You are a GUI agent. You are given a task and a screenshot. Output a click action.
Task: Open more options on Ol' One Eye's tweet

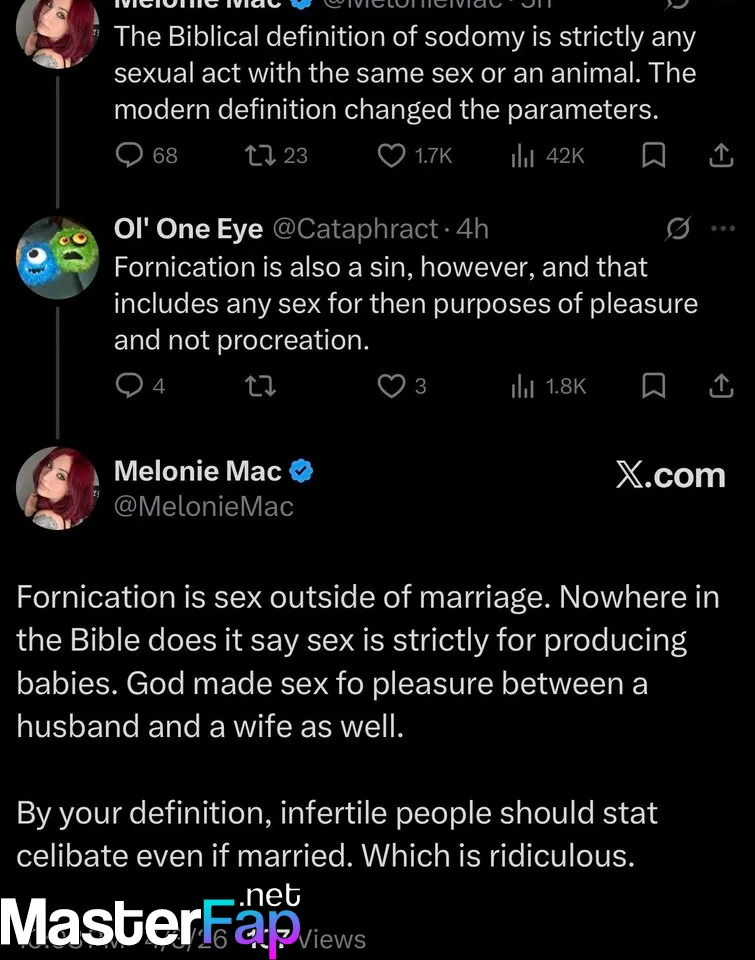pos(722,229)
